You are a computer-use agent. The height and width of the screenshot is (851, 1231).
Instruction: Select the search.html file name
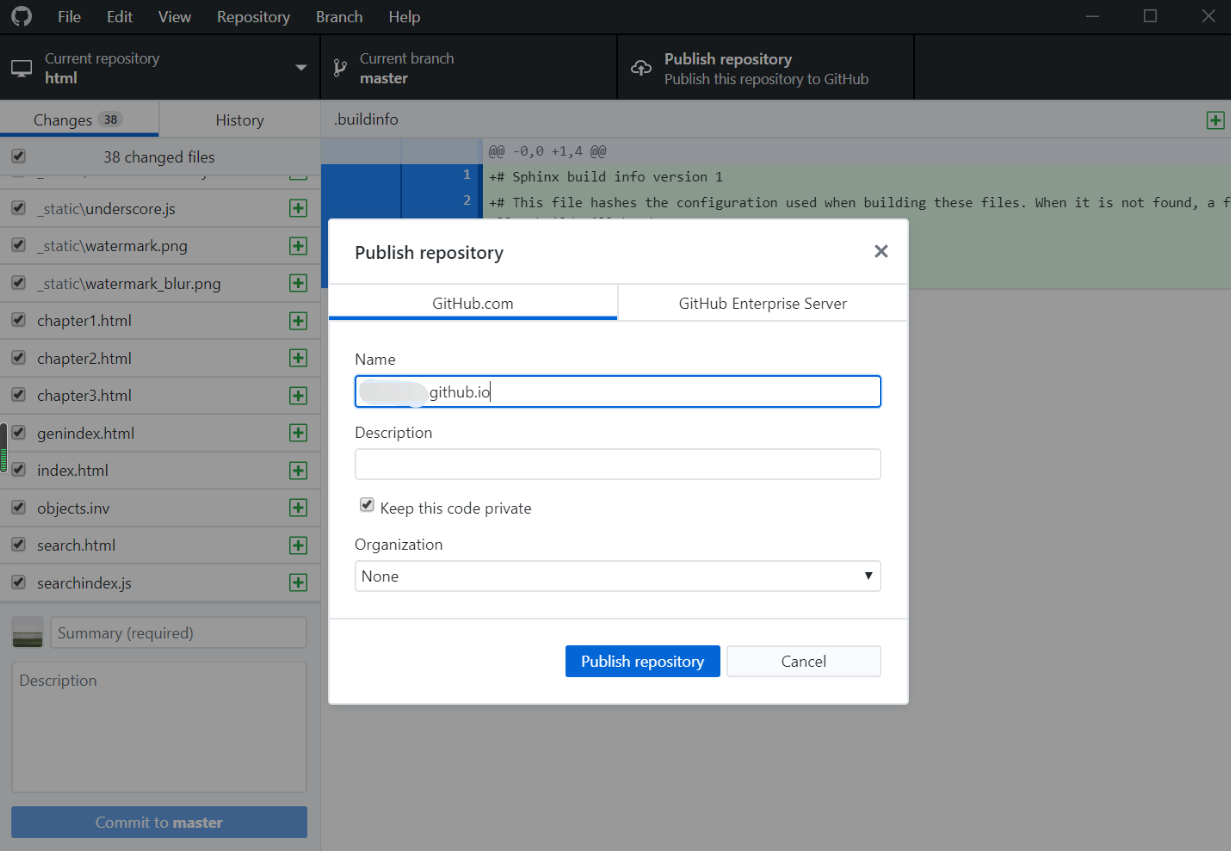pos(76,545)
